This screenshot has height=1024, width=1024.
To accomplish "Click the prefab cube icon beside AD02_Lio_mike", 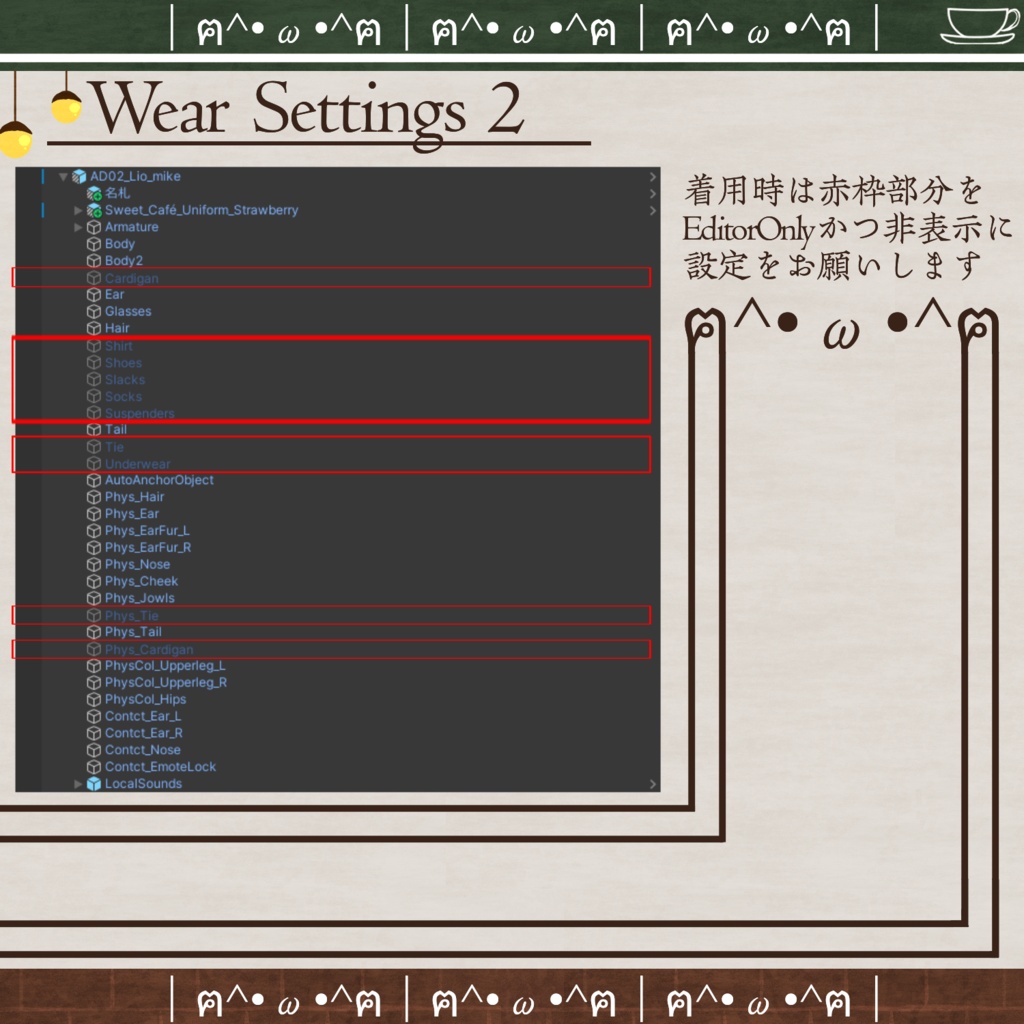I will click(79, 176).
